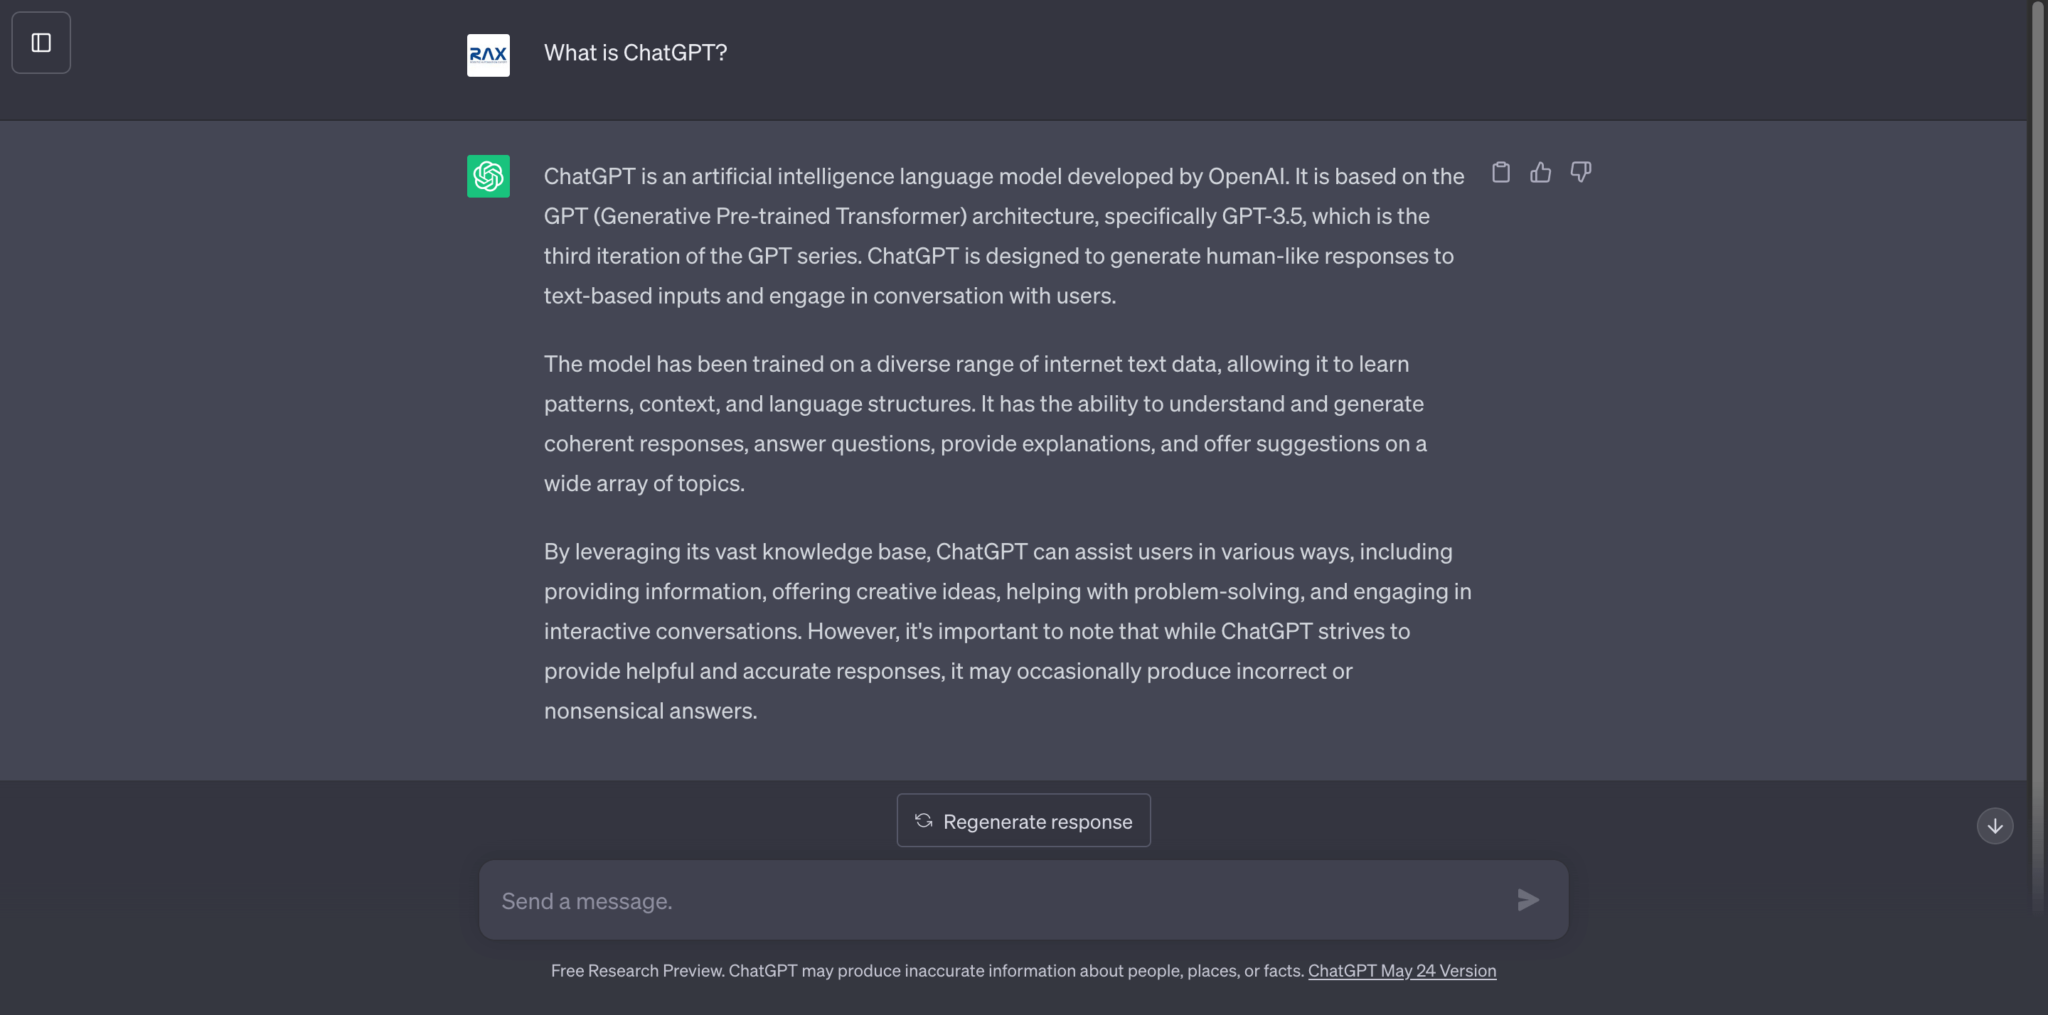2048x1015 pixels.
Task: Click the RAX user avatar
Action: [488, 55]
